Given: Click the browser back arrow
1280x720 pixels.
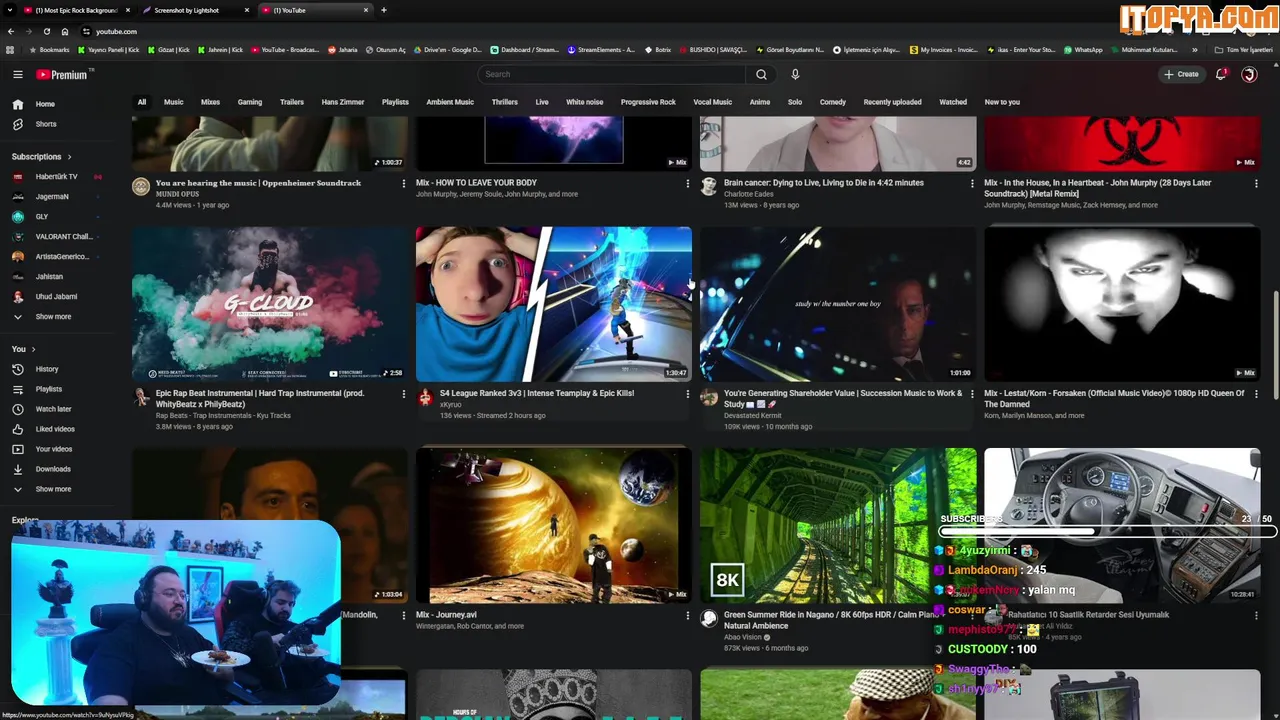Looking at the screenshot, I should tap(11, 31).
